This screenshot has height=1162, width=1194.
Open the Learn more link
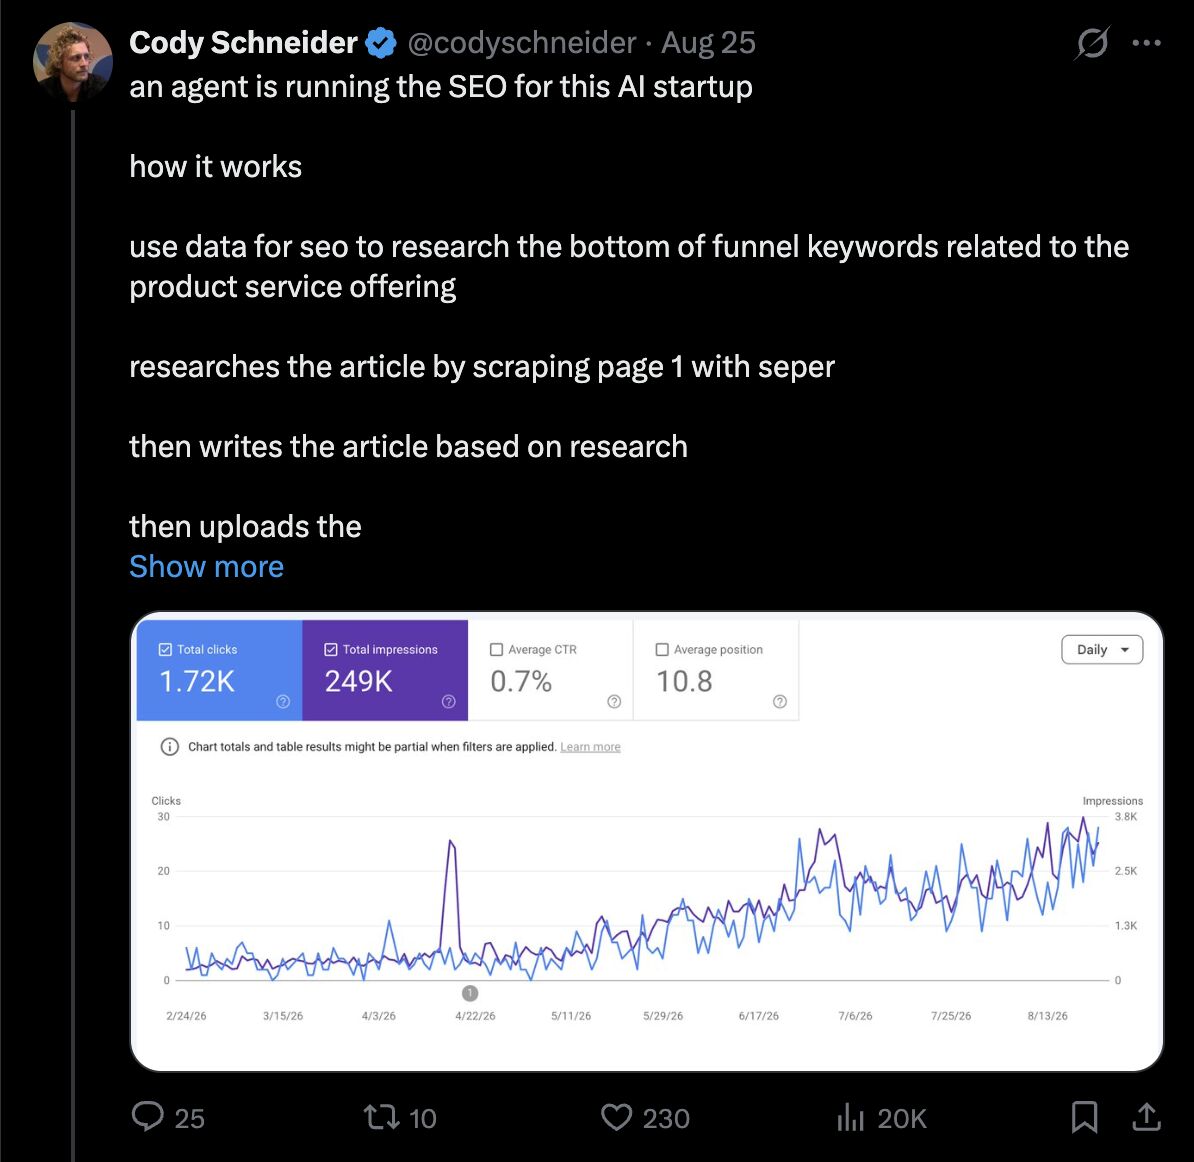coord(590,747)
